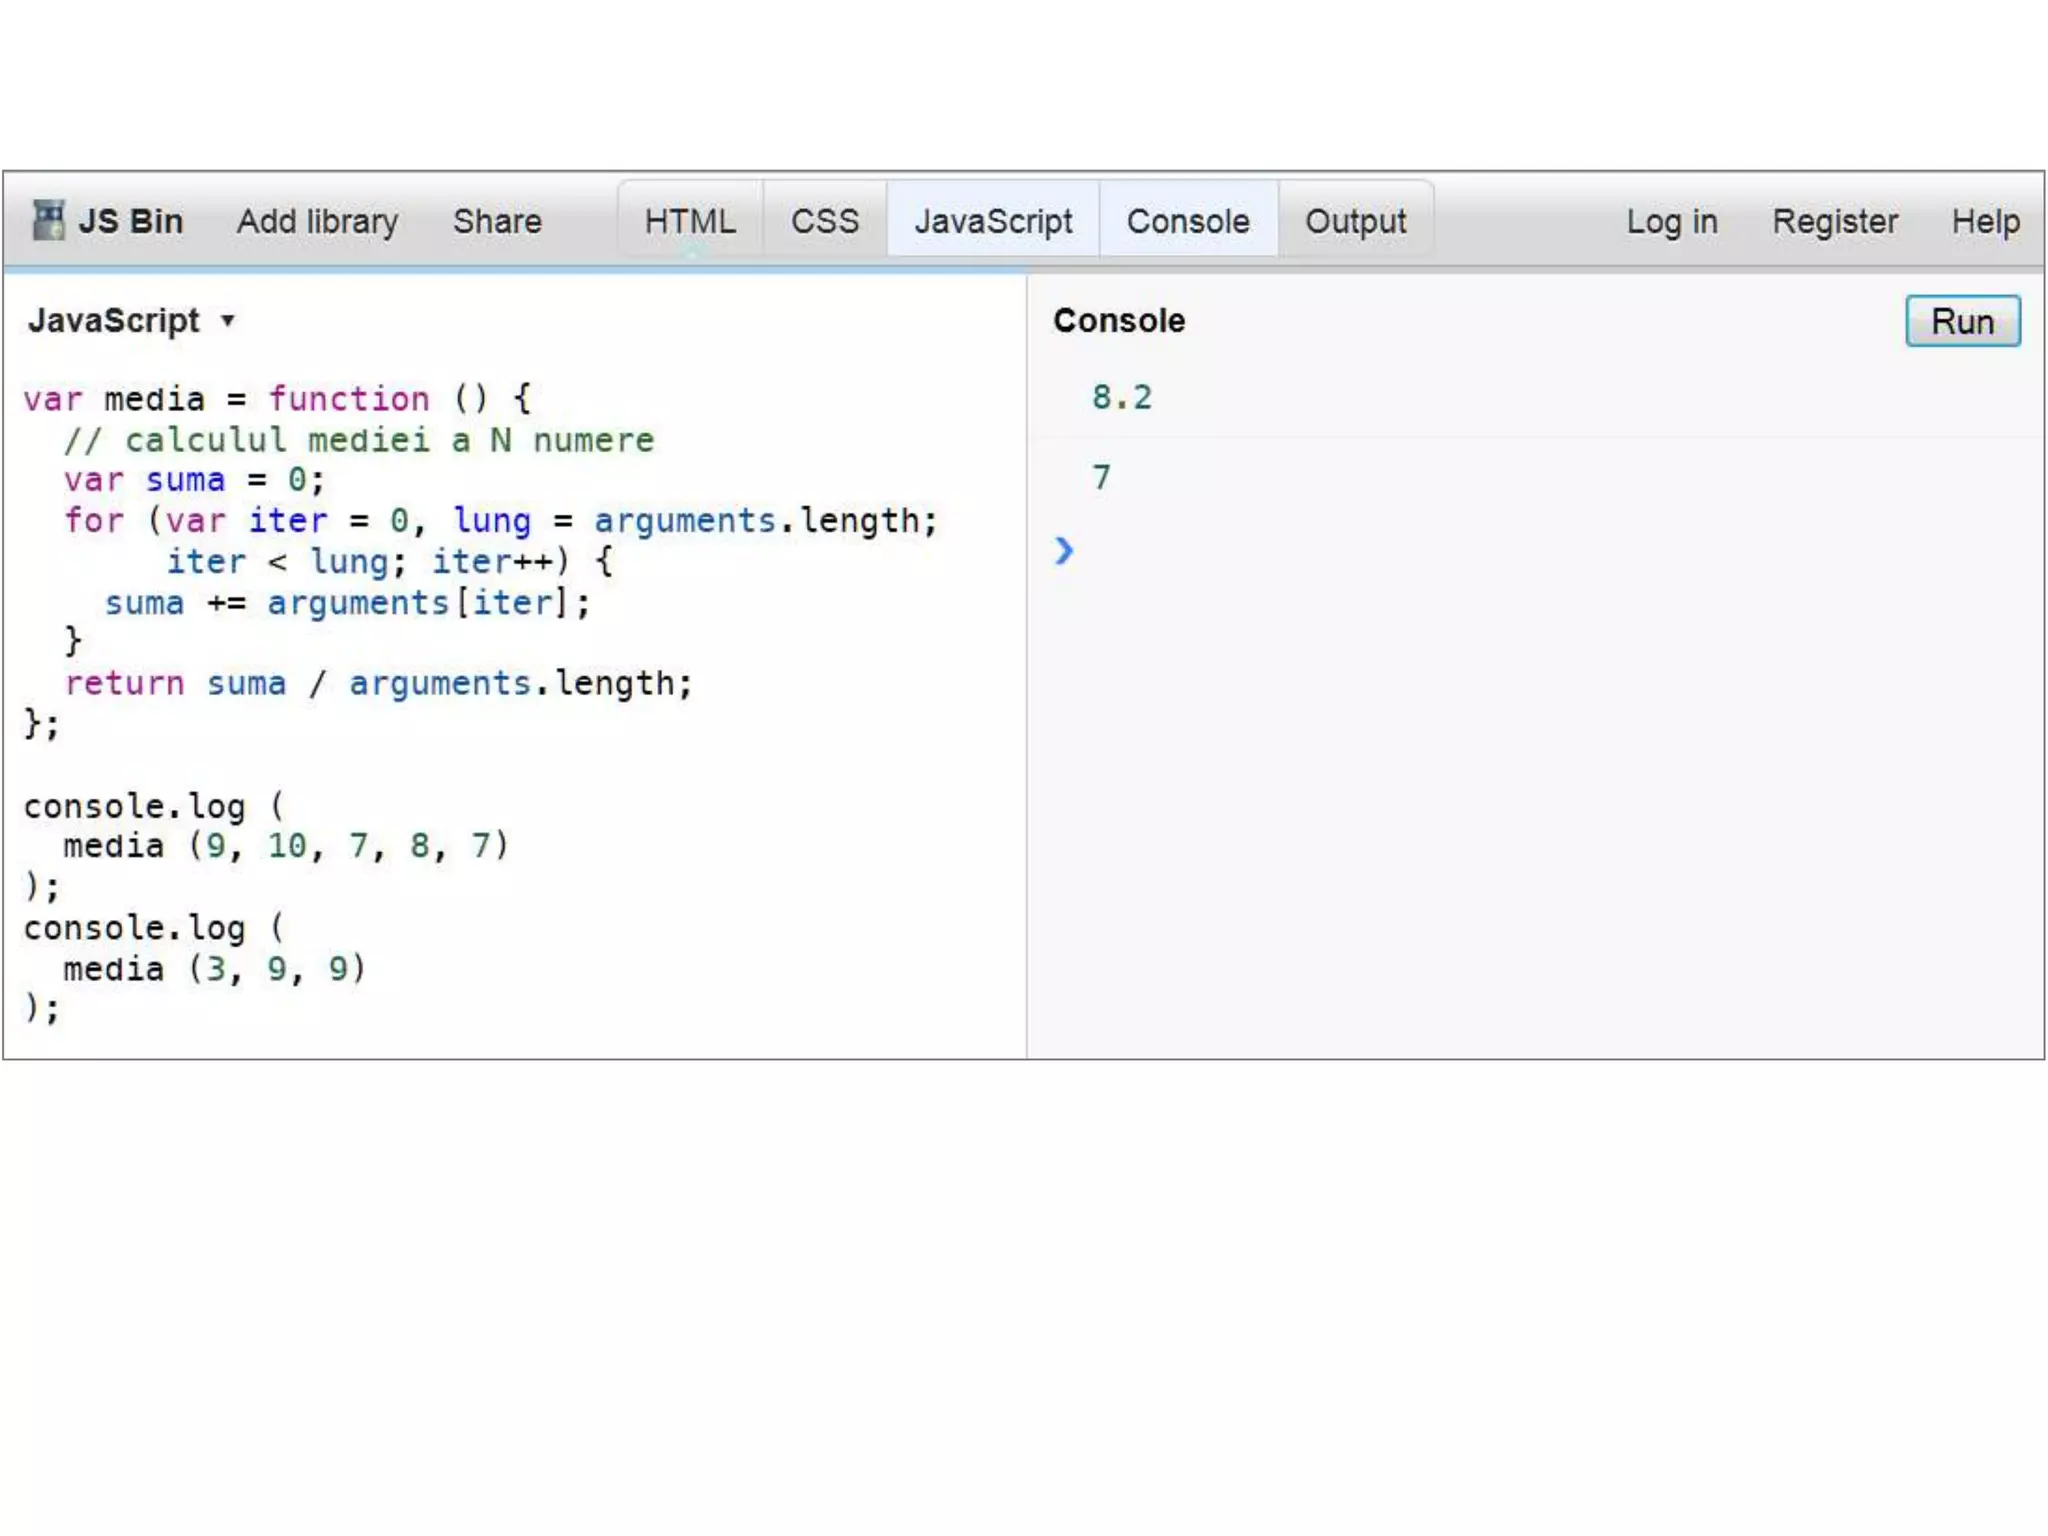Select the console output 7

(x=1101, y=478)
